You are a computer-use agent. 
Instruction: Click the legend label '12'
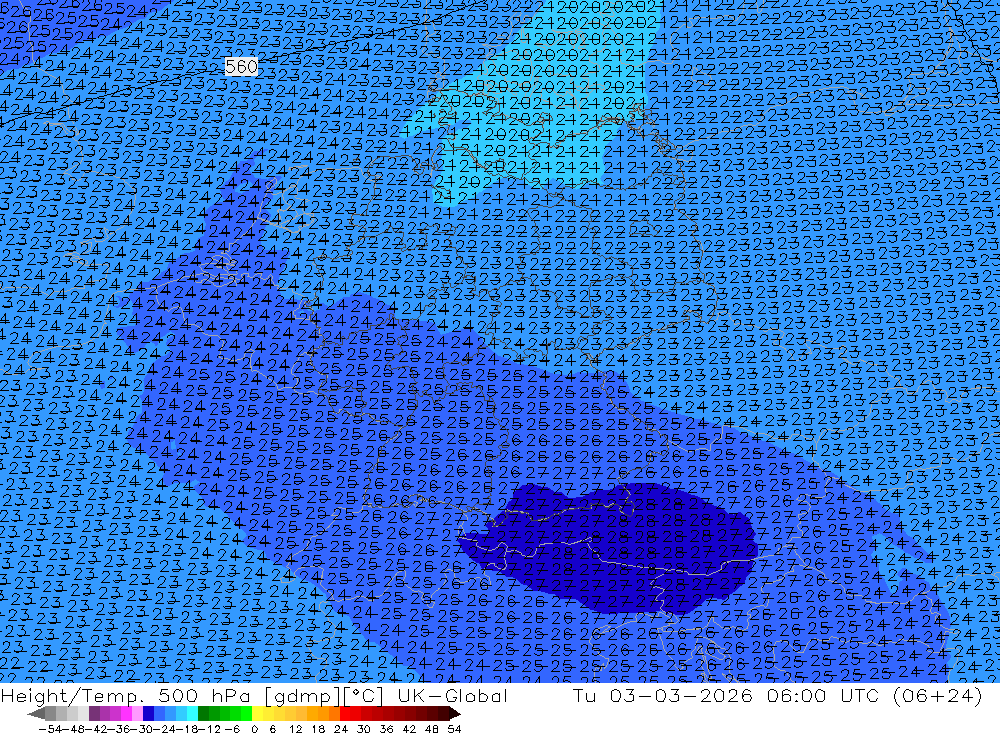click(x=295, y=729)
